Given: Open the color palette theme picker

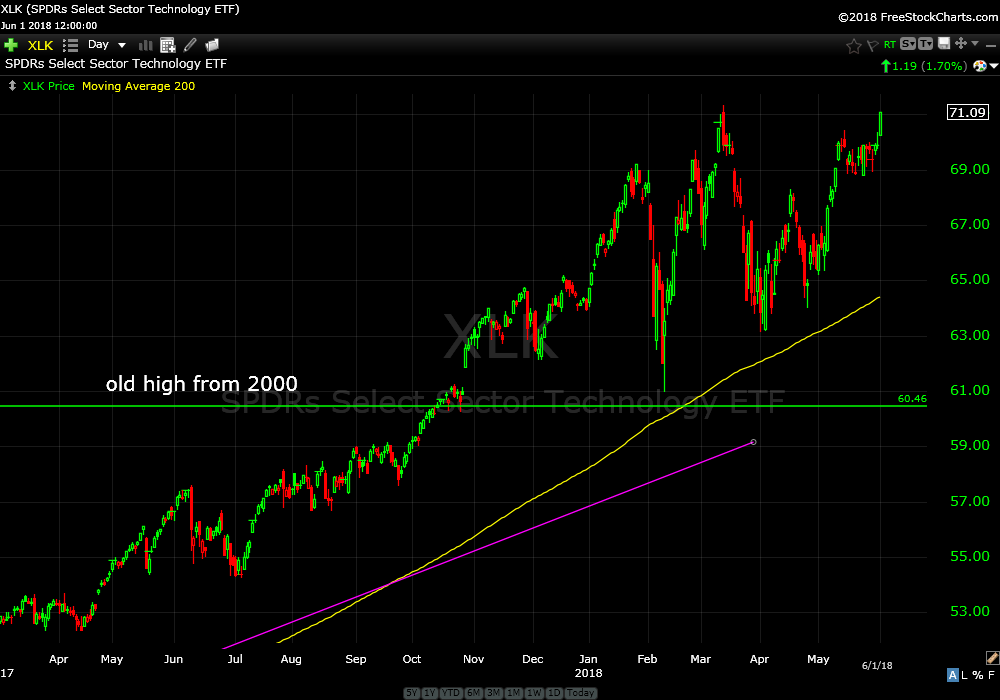Looking at the screenshot, I should [980, 66].
